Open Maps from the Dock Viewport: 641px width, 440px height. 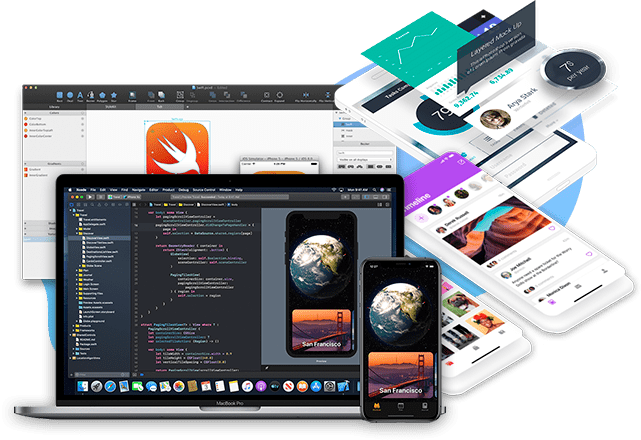(165, 386)
